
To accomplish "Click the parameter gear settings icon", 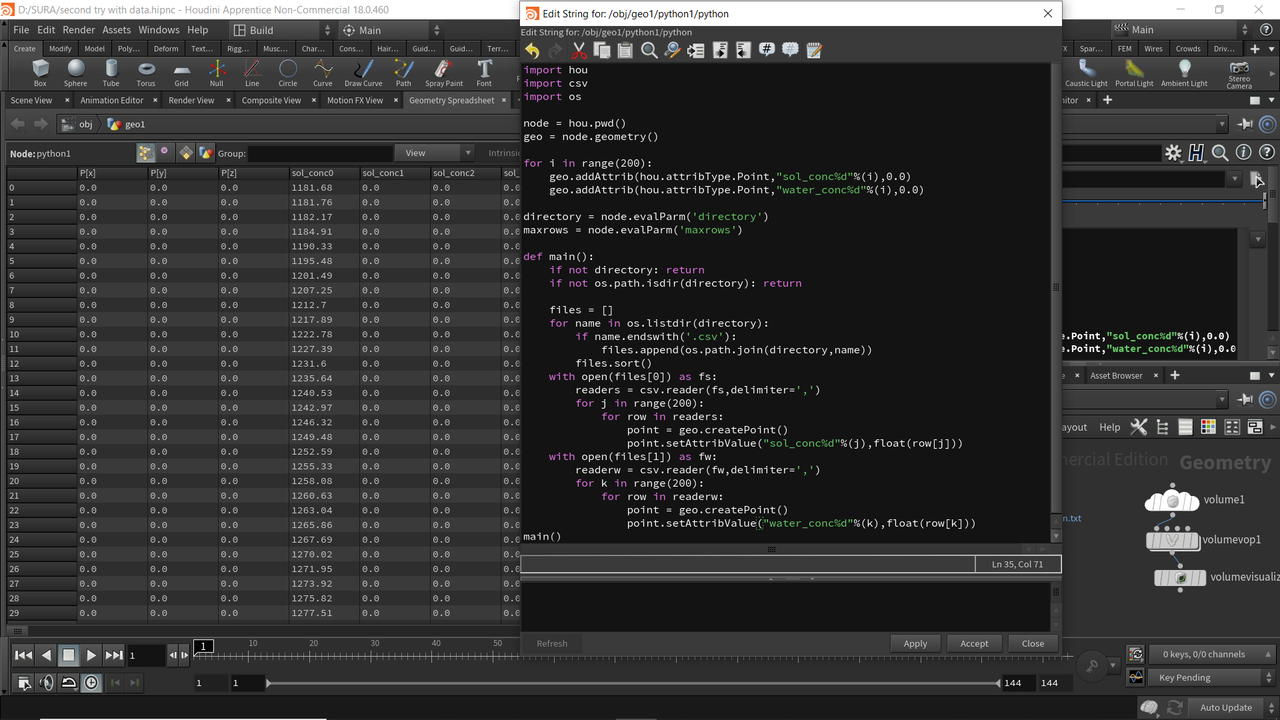I will (1173, 153).
